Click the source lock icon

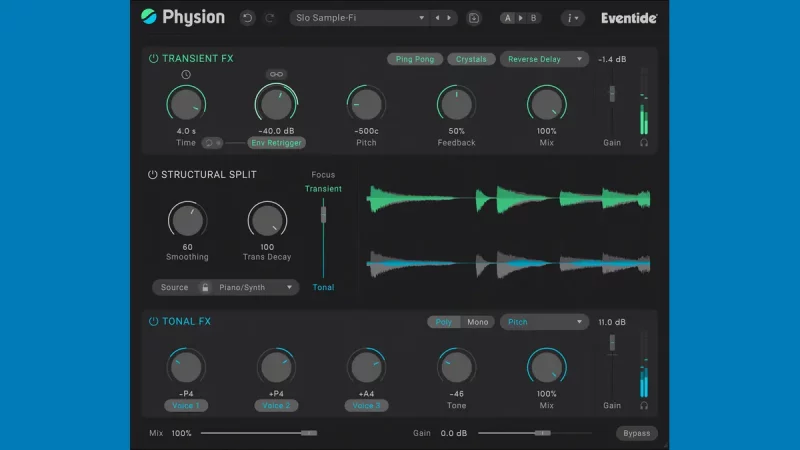pos(205,288)
